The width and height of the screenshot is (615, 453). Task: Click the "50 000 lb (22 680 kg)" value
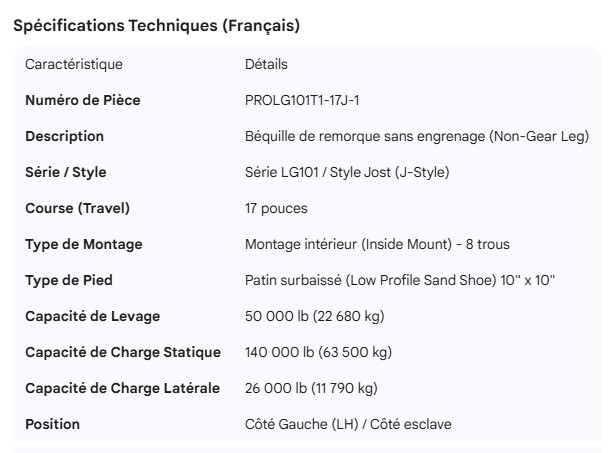314,316
